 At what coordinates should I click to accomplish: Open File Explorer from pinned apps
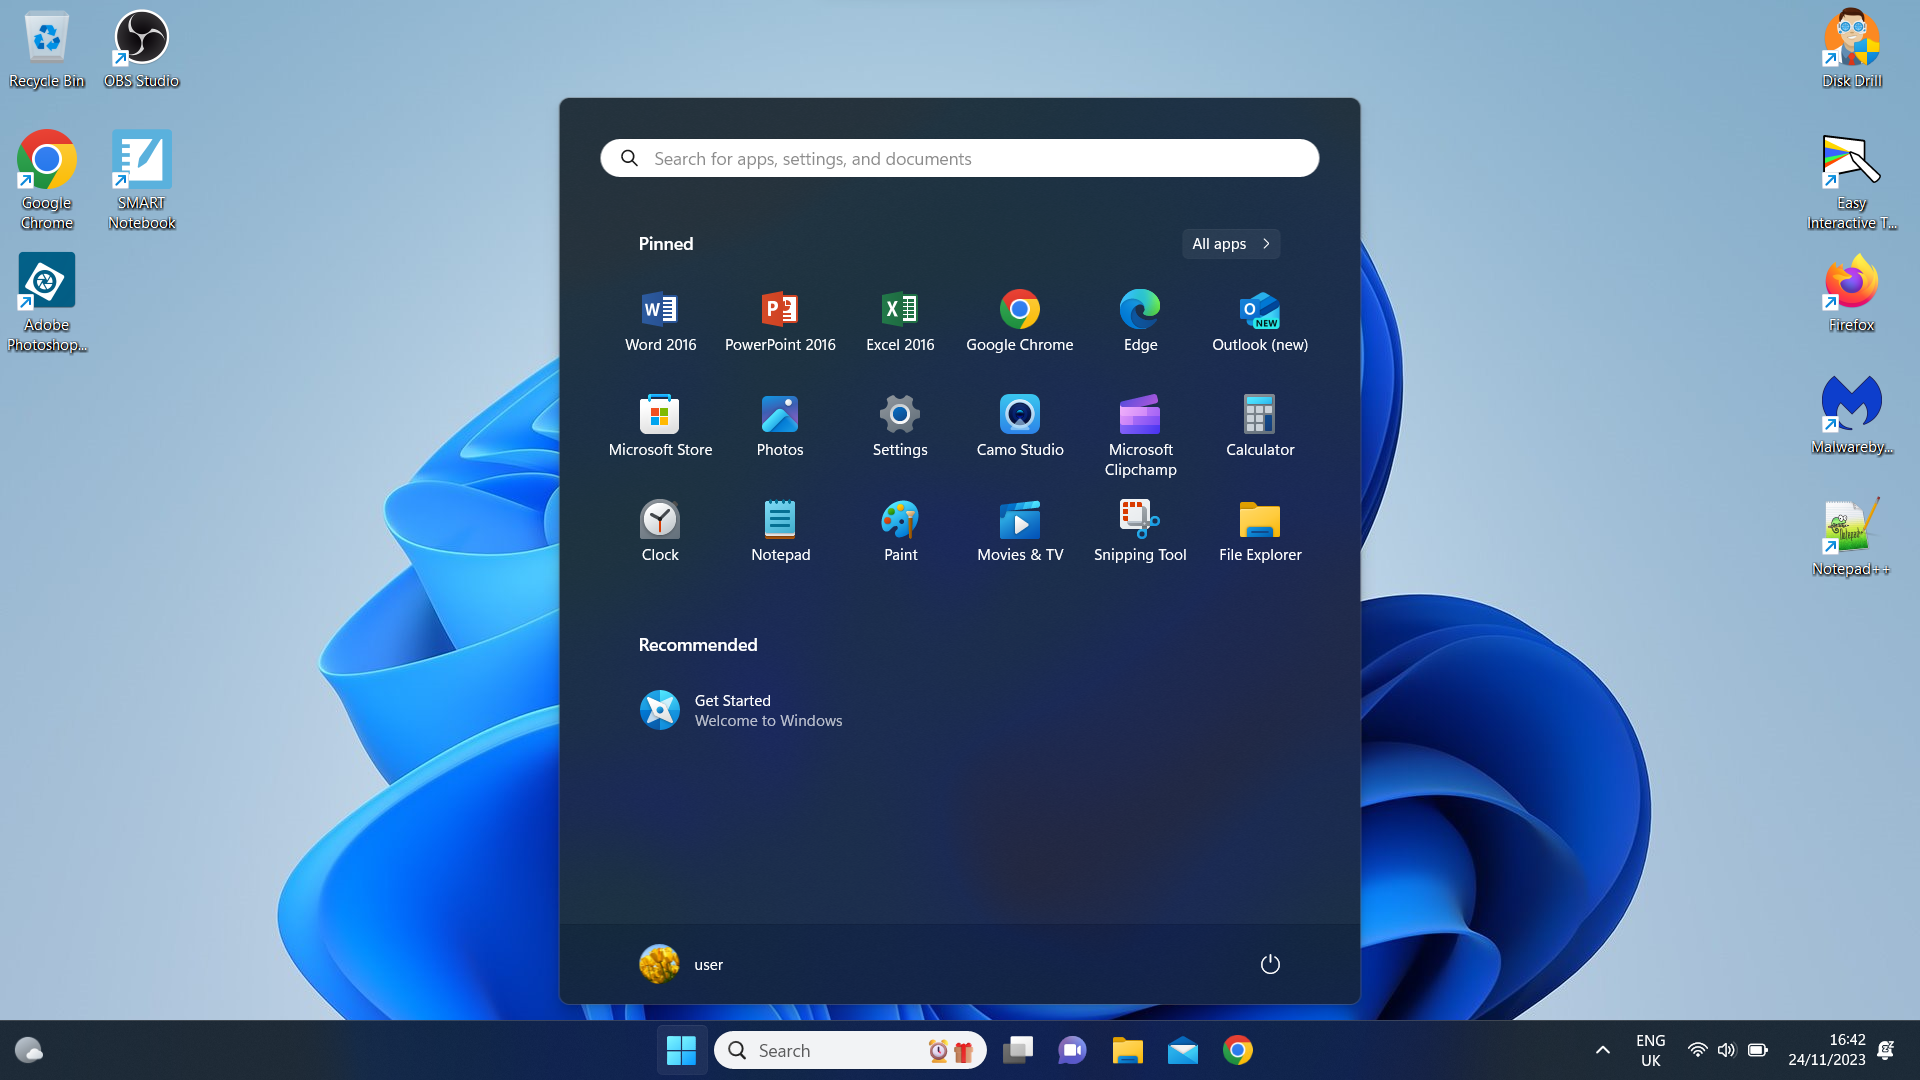pos(1260,532)
